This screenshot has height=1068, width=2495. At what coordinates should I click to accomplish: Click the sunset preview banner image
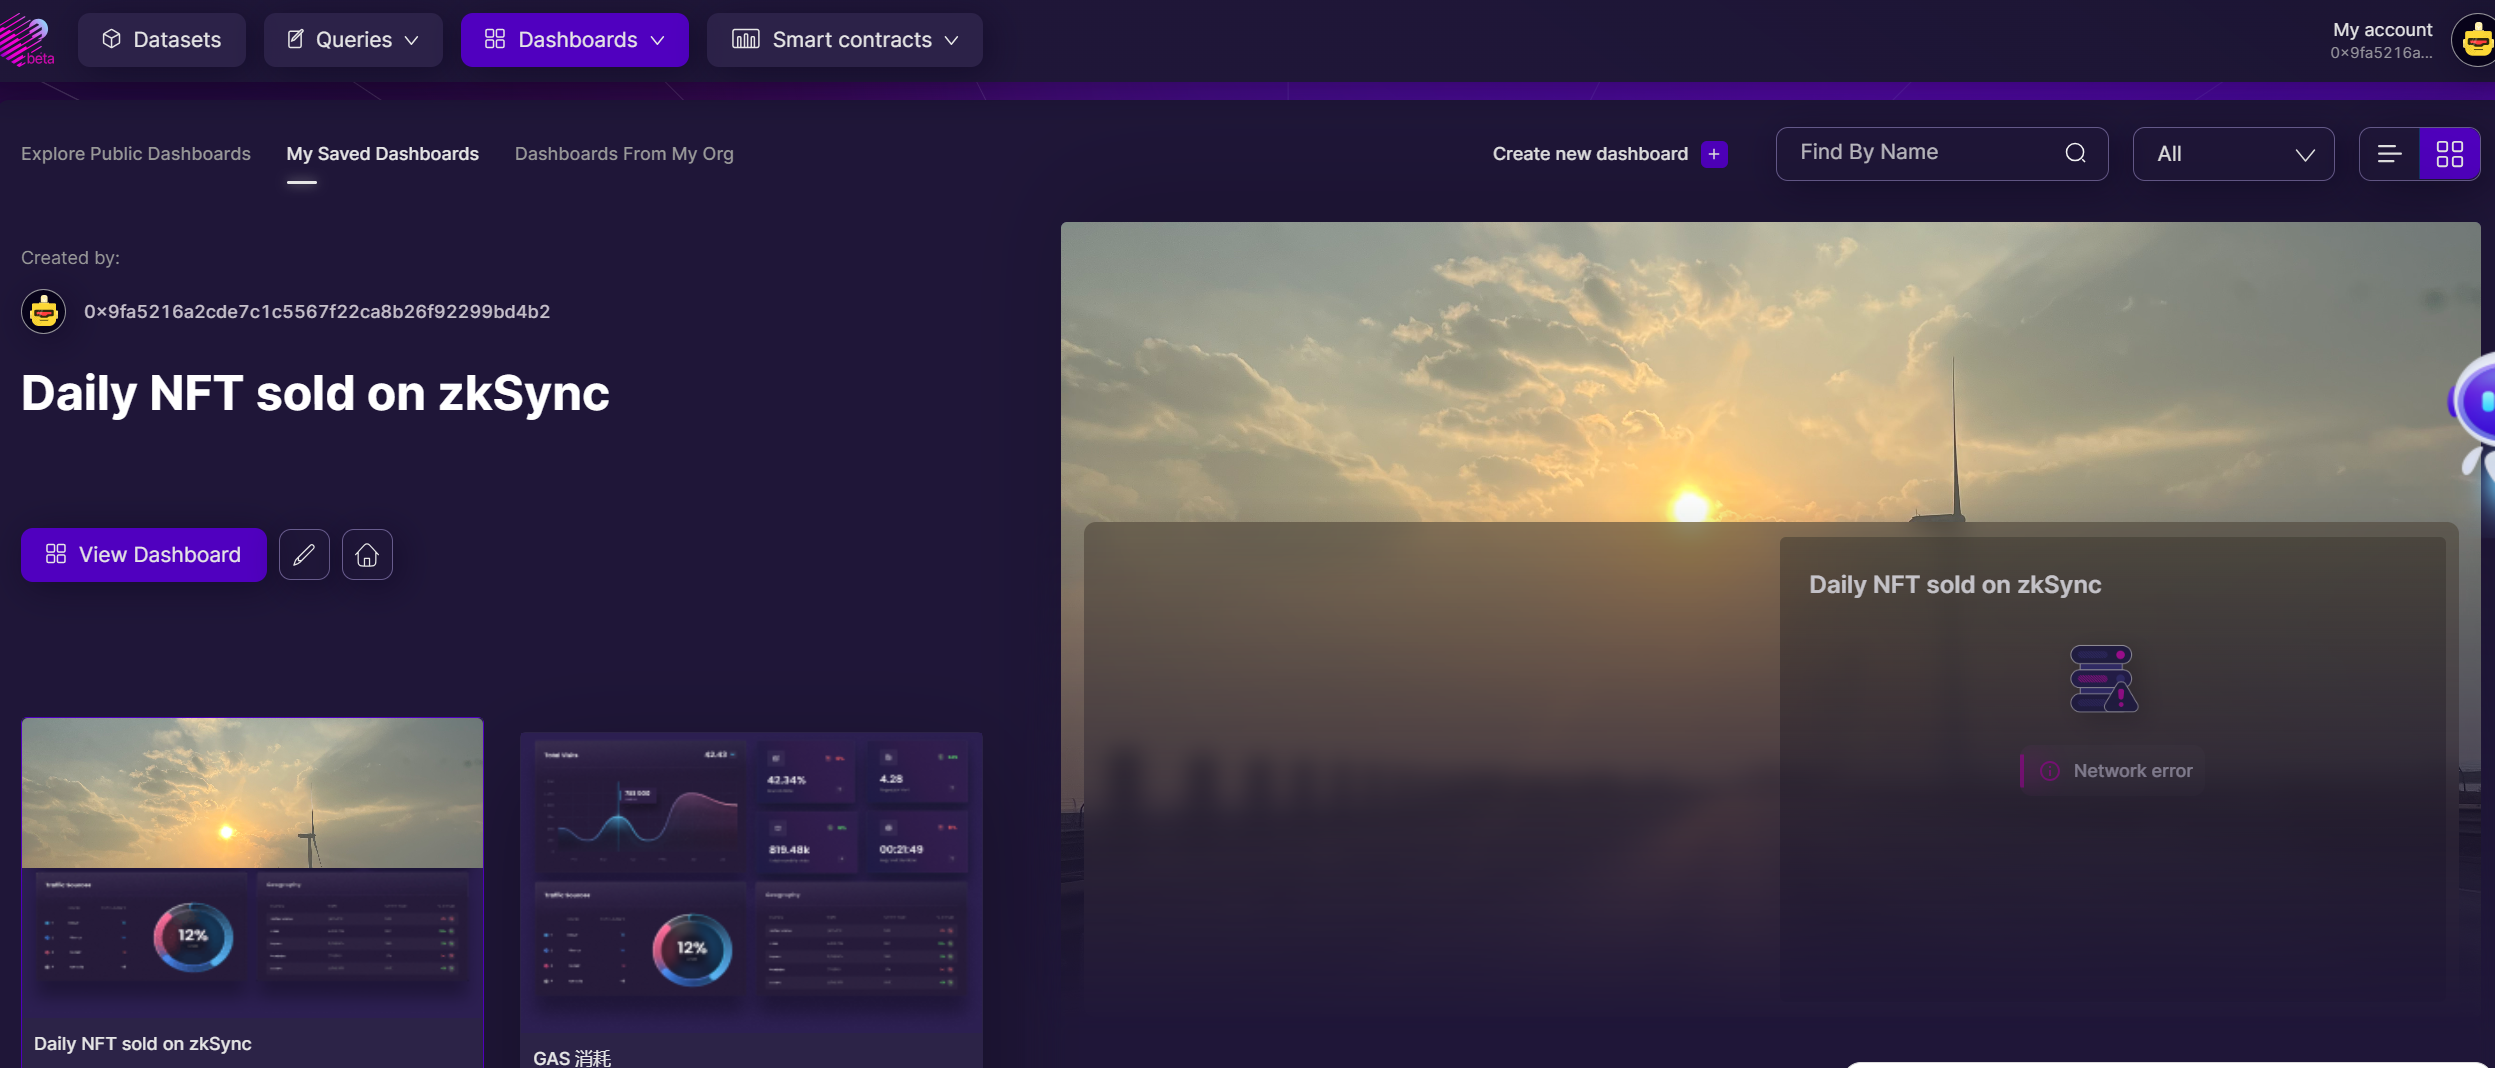click(1770, 370)
